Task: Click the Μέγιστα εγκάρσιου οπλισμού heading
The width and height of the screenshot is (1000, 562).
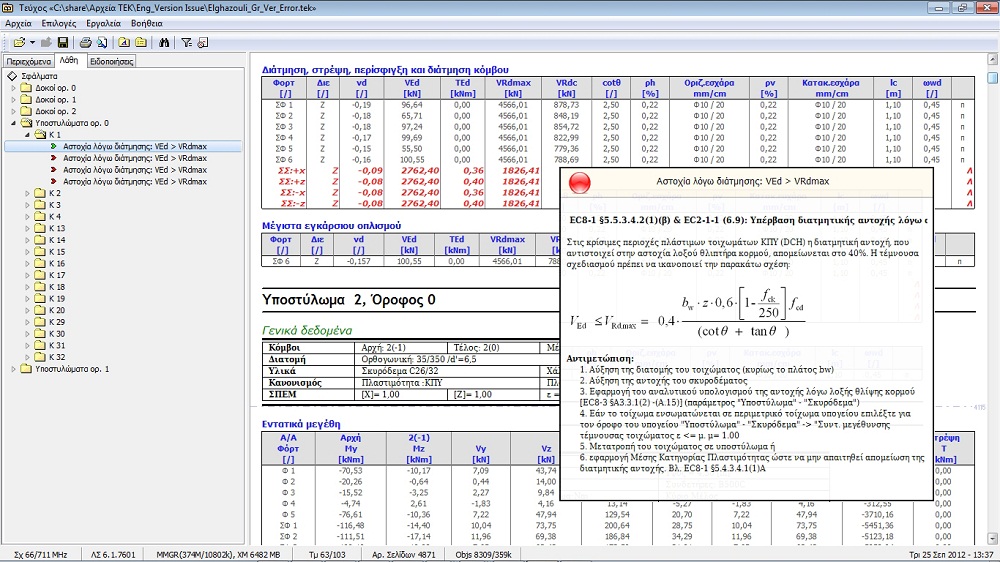Action: [331, 226]
